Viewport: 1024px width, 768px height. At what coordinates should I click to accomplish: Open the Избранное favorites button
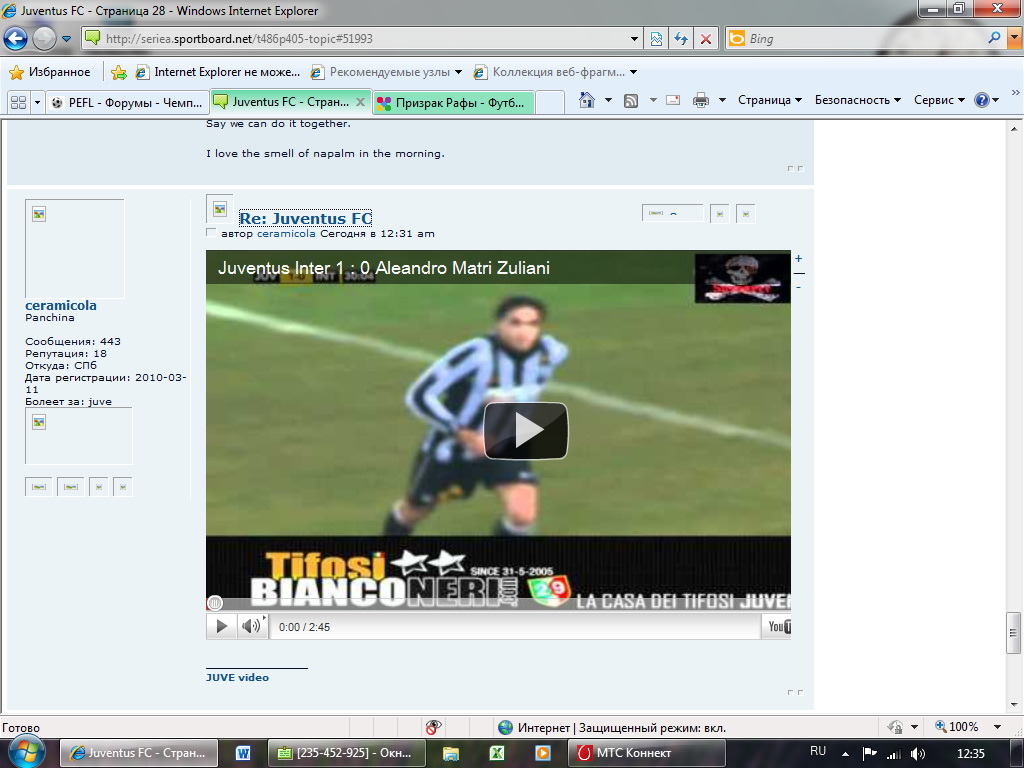point(50,72)
